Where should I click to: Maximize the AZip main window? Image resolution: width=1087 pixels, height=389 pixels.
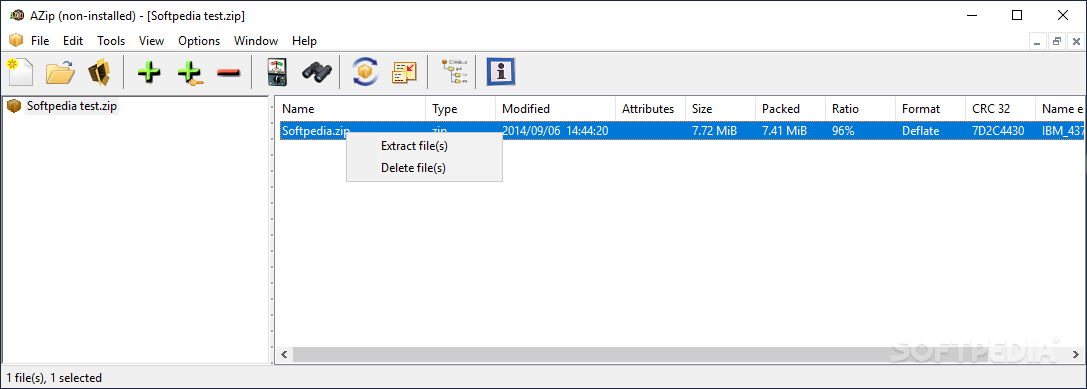tap(1017, 15)
